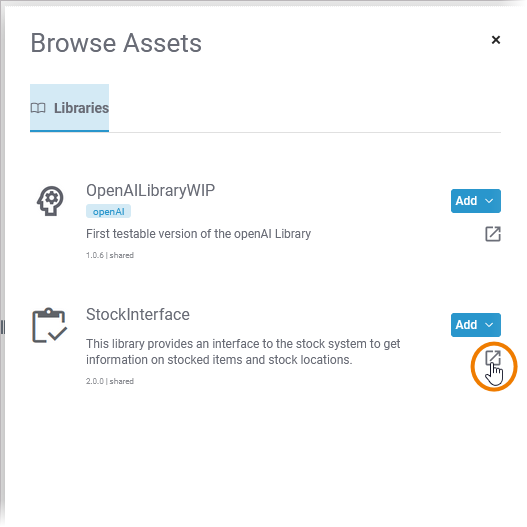Viewport: 527px width, 527px height.
Task: Click the StockInterface library title
Action: coord(138,315)
